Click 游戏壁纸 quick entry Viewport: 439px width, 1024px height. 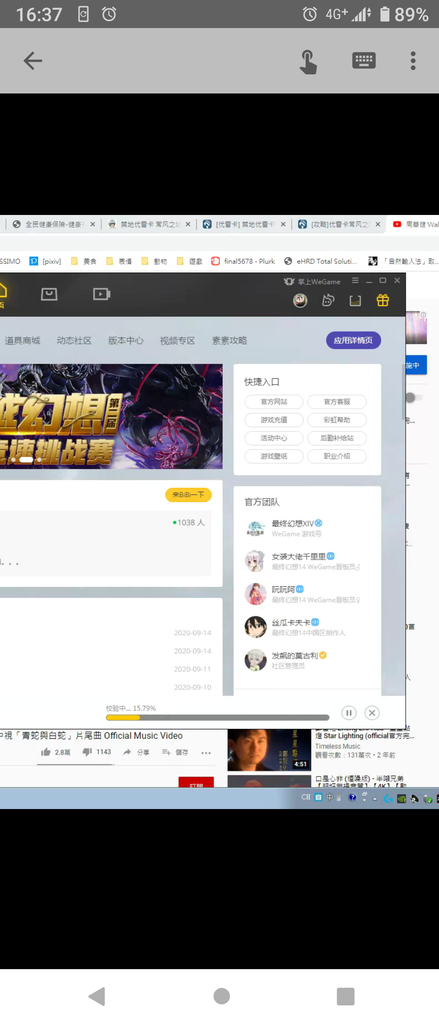(274, 456)
